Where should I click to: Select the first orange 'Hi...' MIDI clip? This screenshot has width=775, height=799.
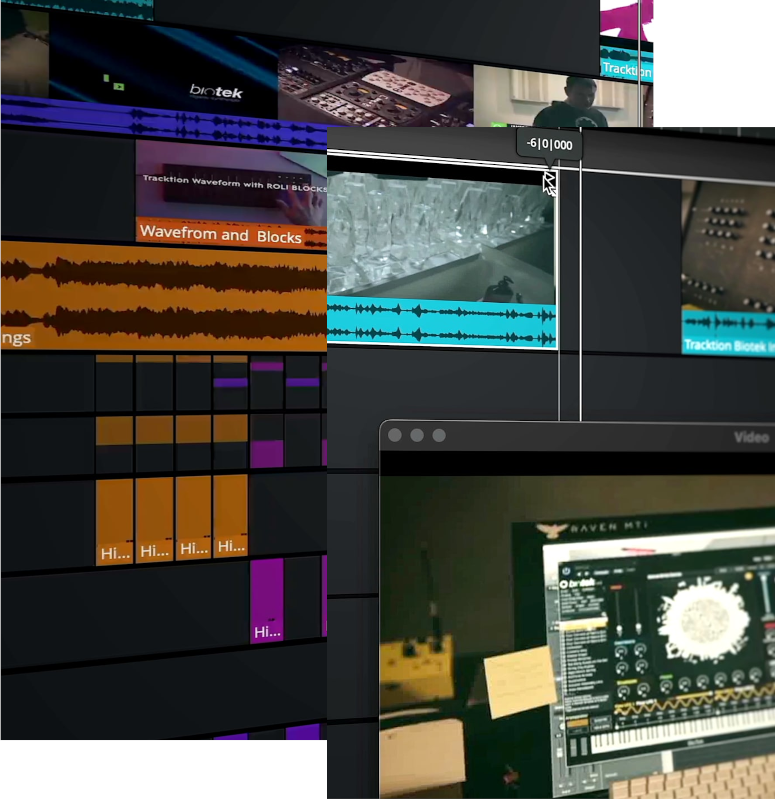[x=114, y=522]
